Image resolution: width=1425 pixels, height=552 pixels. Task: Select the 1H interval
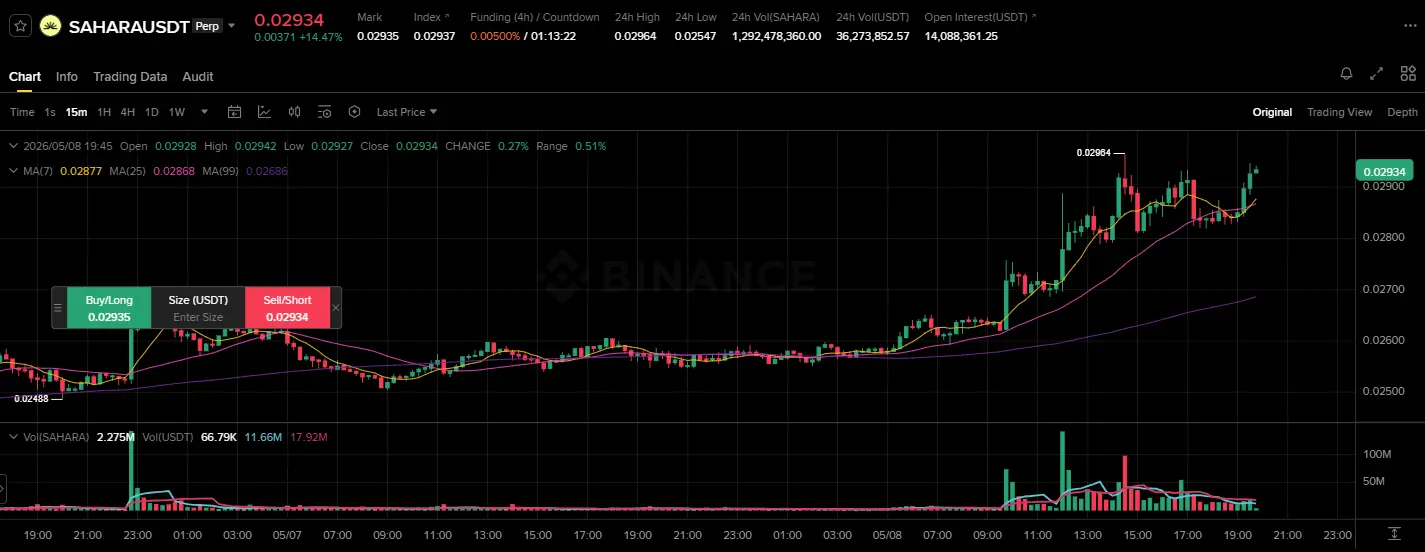click(104, 112)
